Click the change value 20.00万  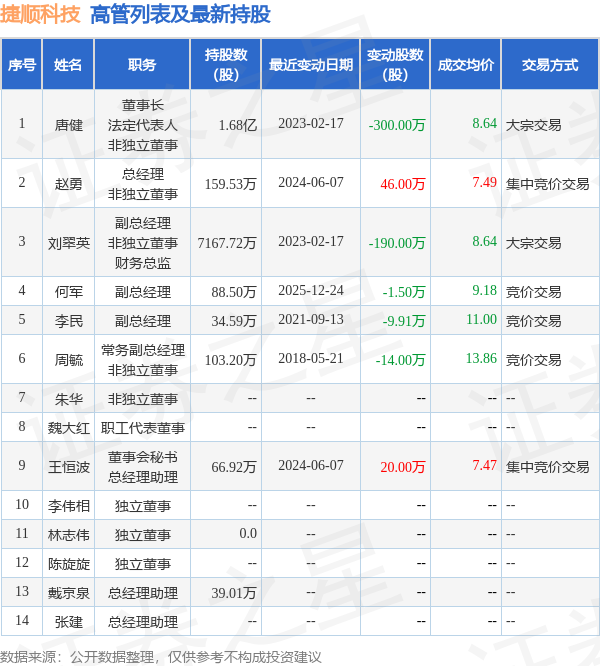403,467
